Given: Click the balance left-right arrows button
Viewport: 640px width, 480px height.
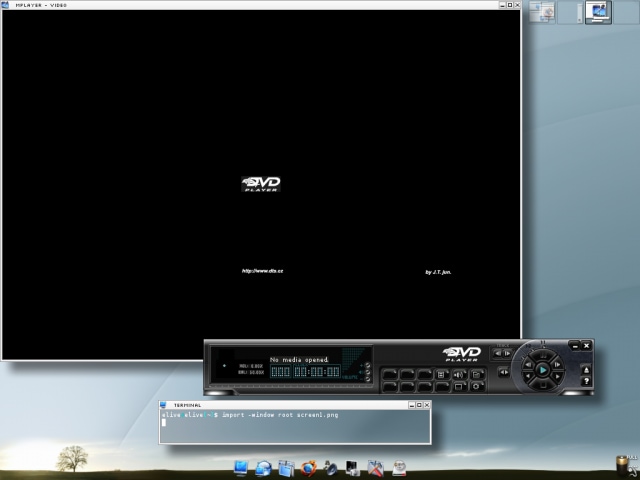Looking at the screenshot, I should tap(504, 372).
